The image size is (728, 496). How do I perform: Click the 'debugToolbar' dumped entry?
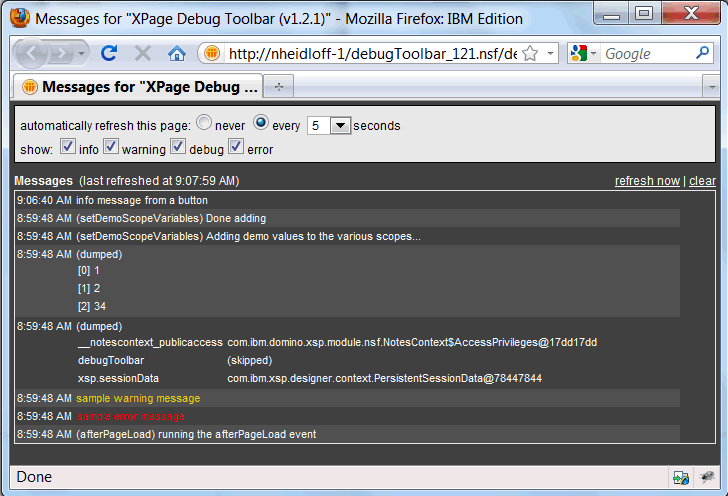111,360
